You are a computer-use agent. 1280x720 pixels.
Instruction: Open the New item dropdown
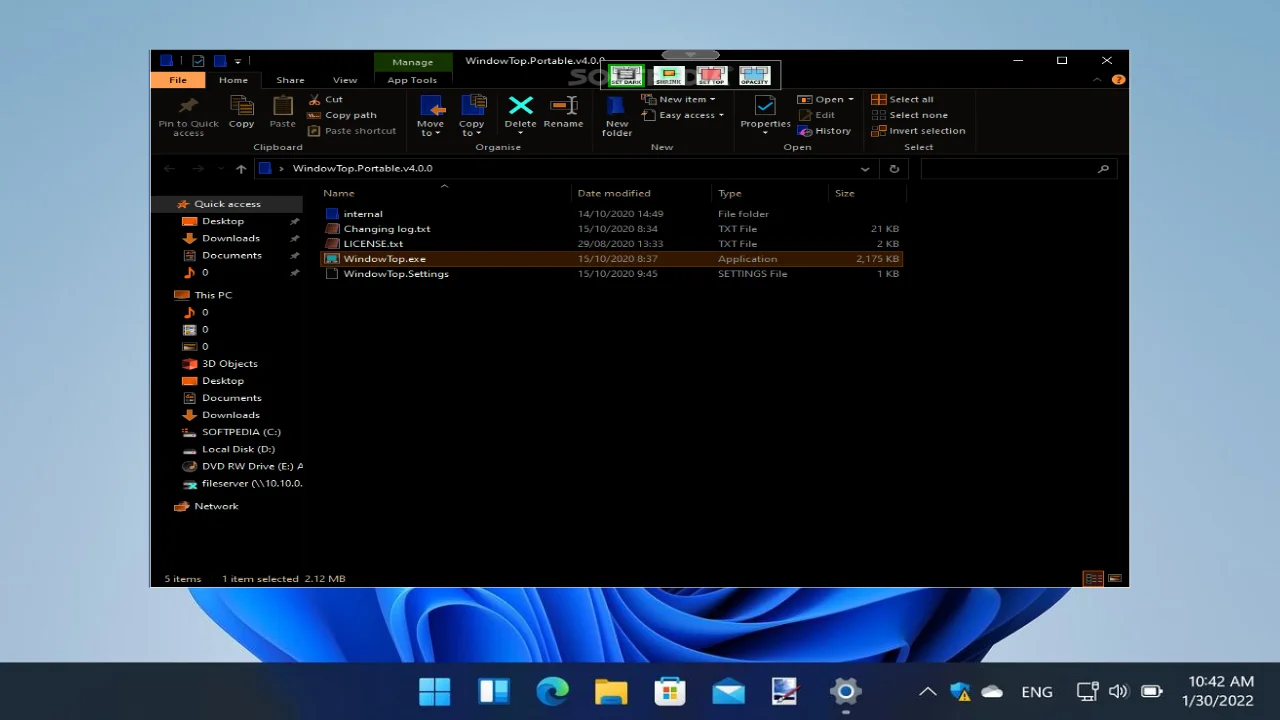click(678, 99)
